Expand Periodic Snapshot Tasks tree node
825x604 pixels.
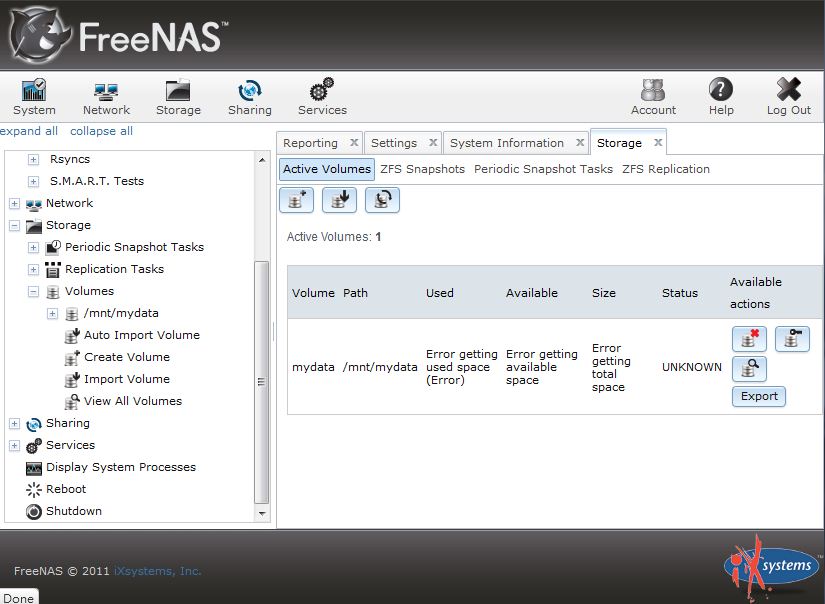[34, 247]
